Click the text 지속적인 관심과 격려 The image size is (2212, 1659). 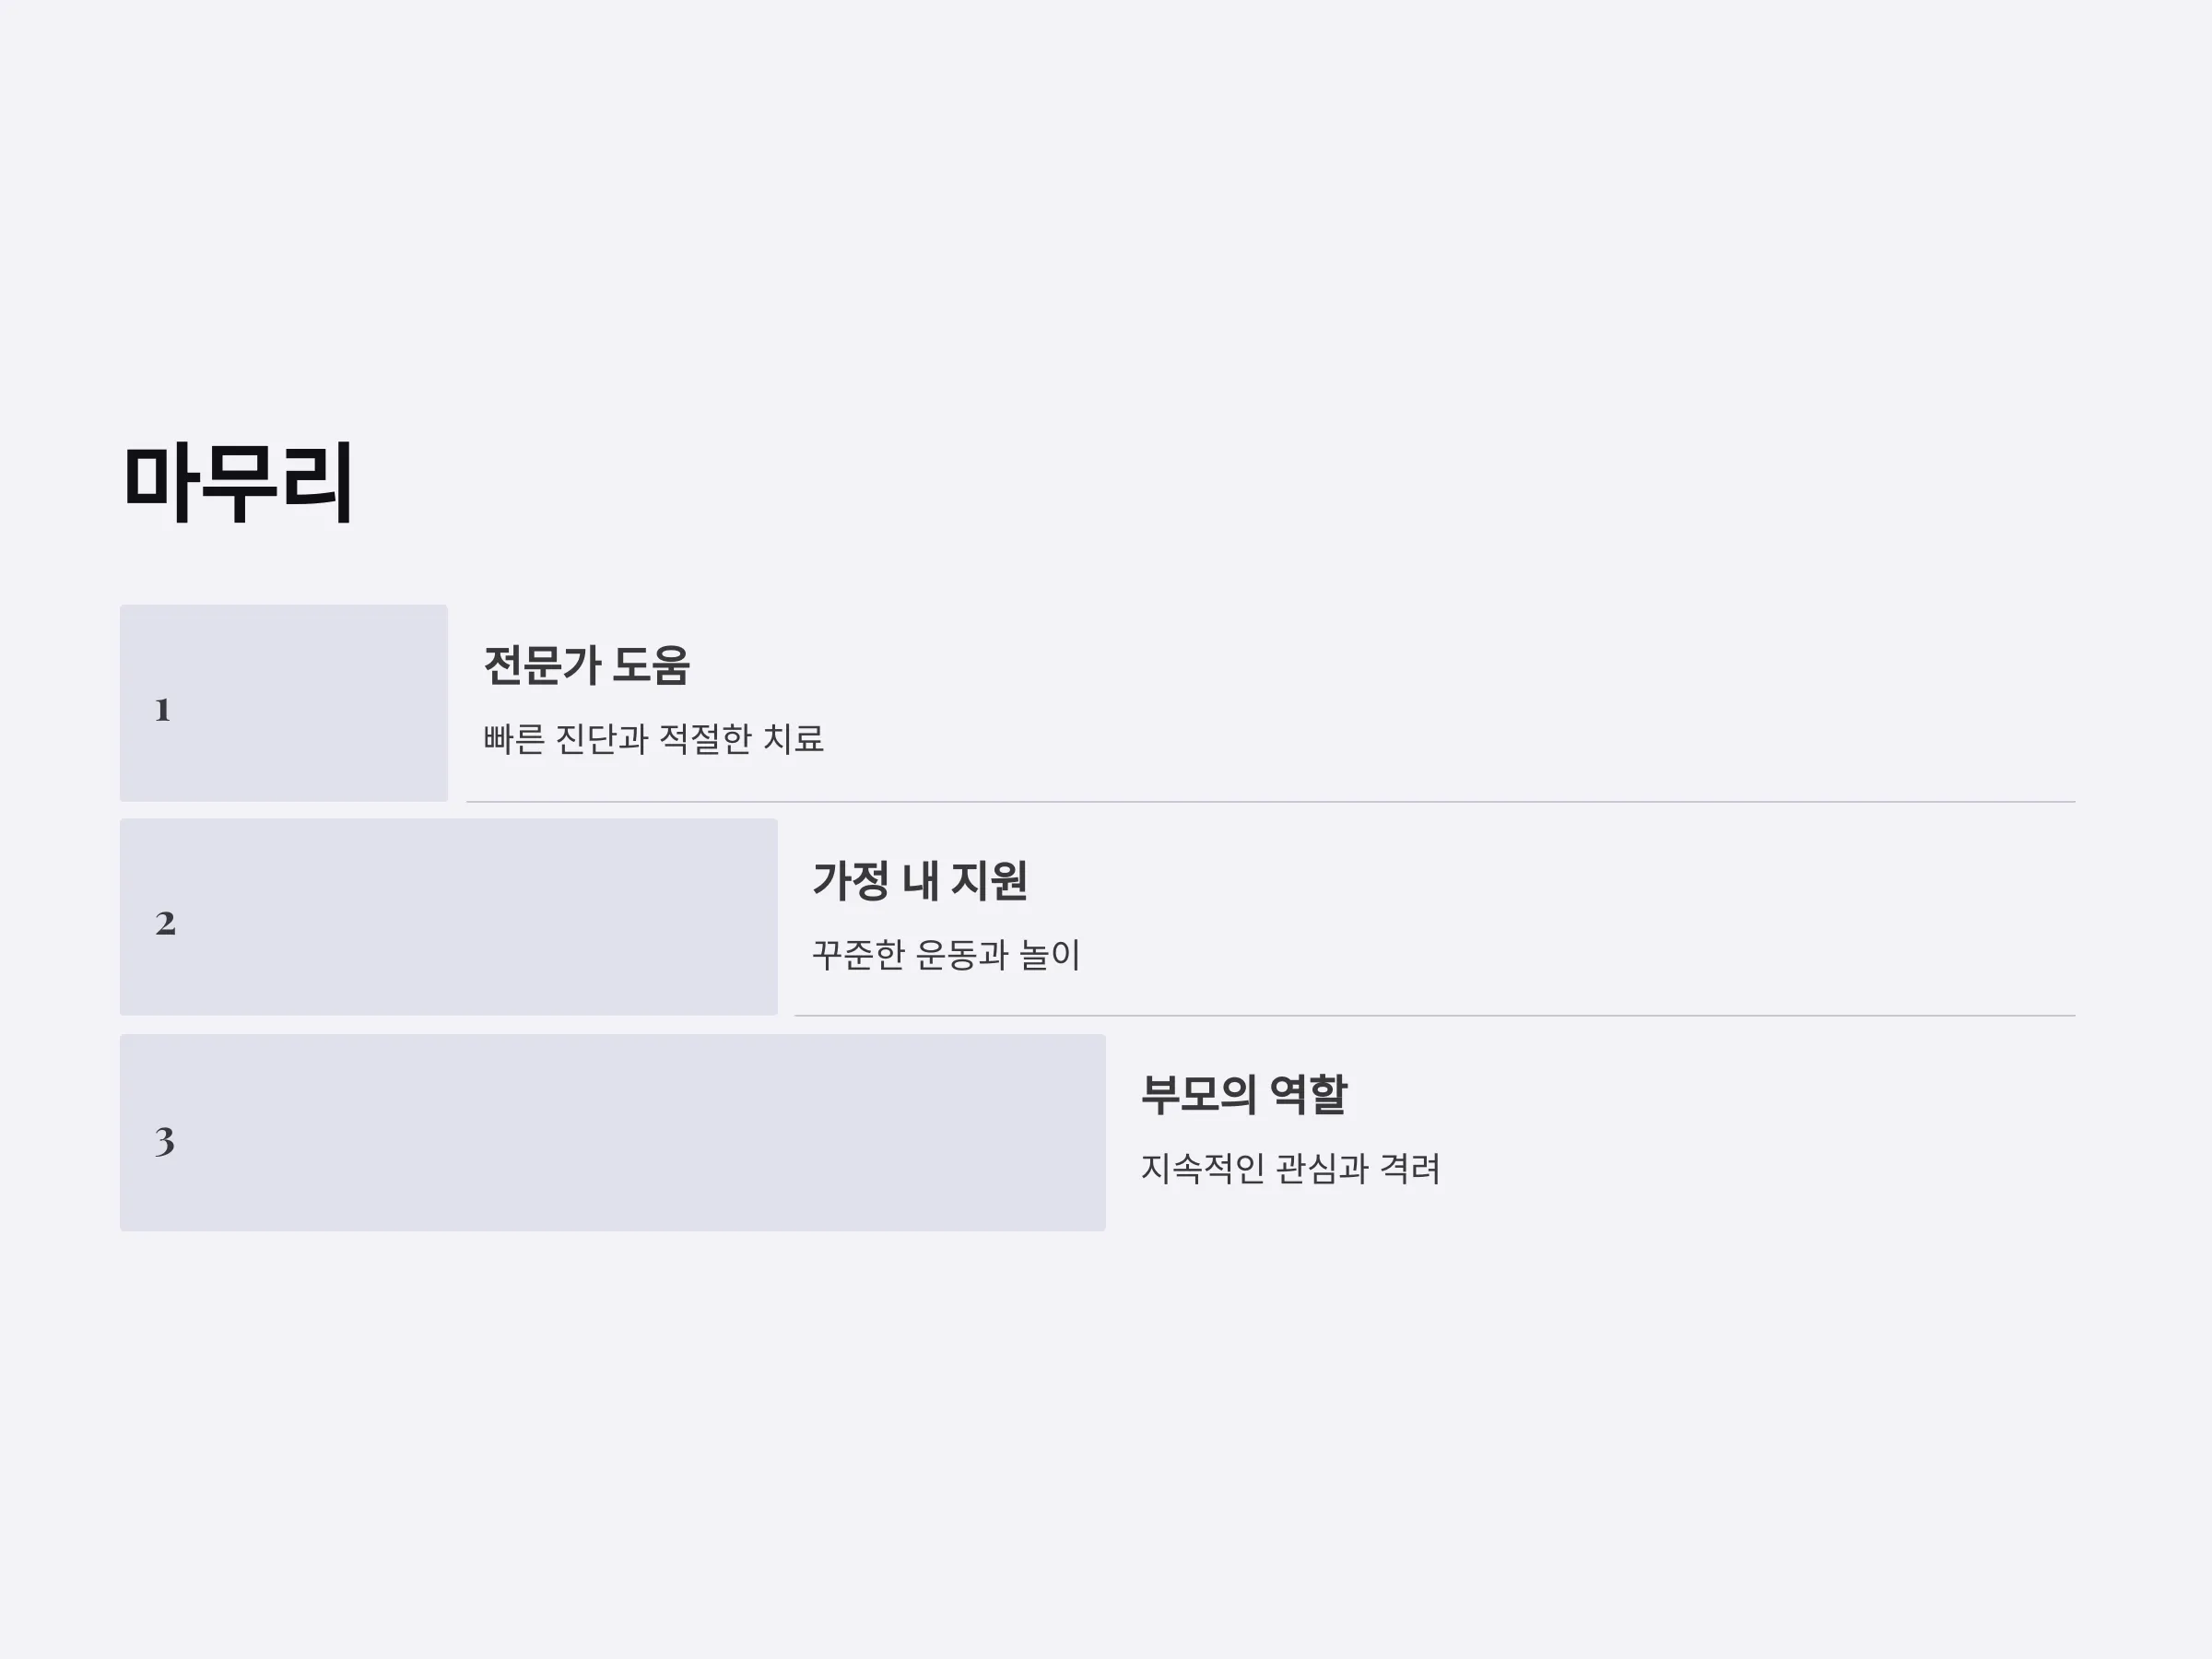1291,1168
